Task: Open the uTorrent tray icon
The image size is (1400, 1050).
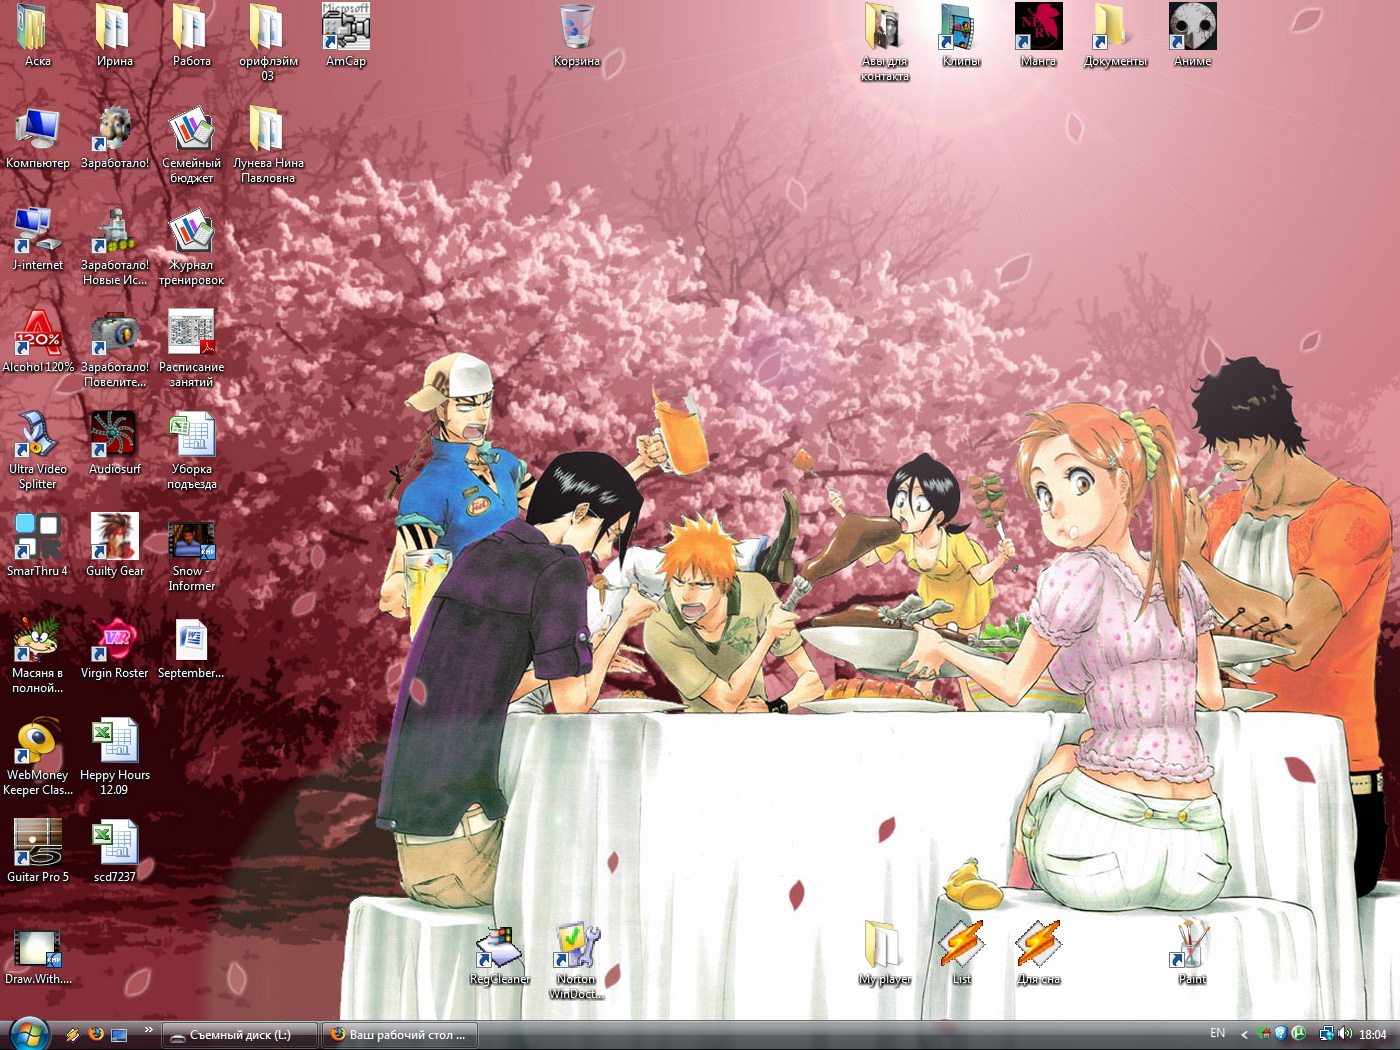Action: tap(1298, 1033)
